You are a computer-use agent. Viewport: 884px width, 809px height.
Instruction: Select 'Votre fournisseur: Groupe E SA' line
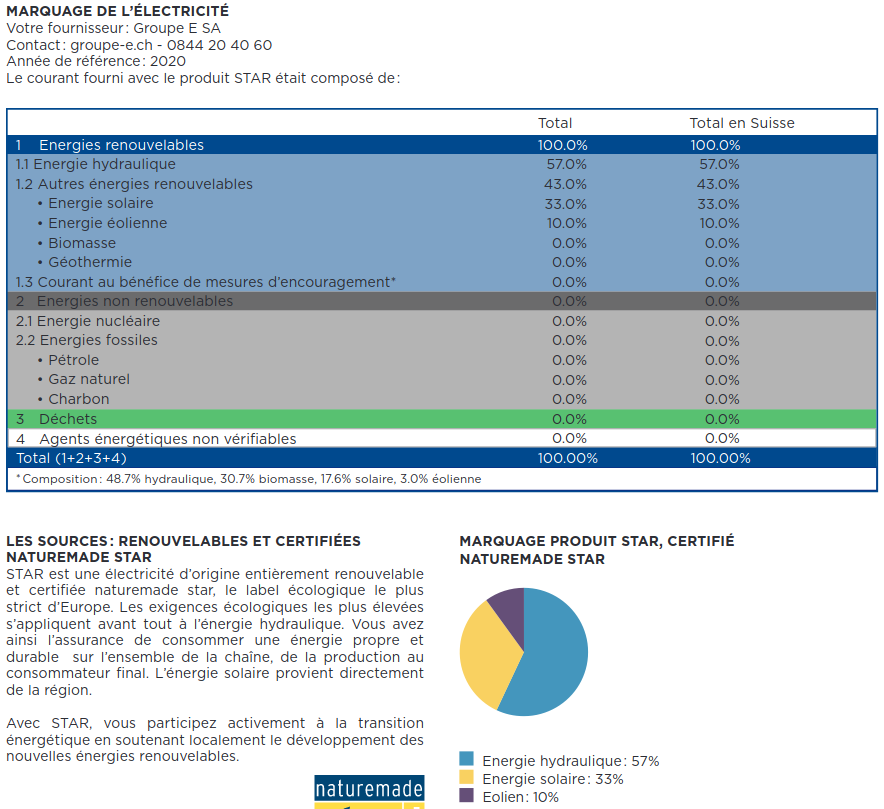[113, 28]
